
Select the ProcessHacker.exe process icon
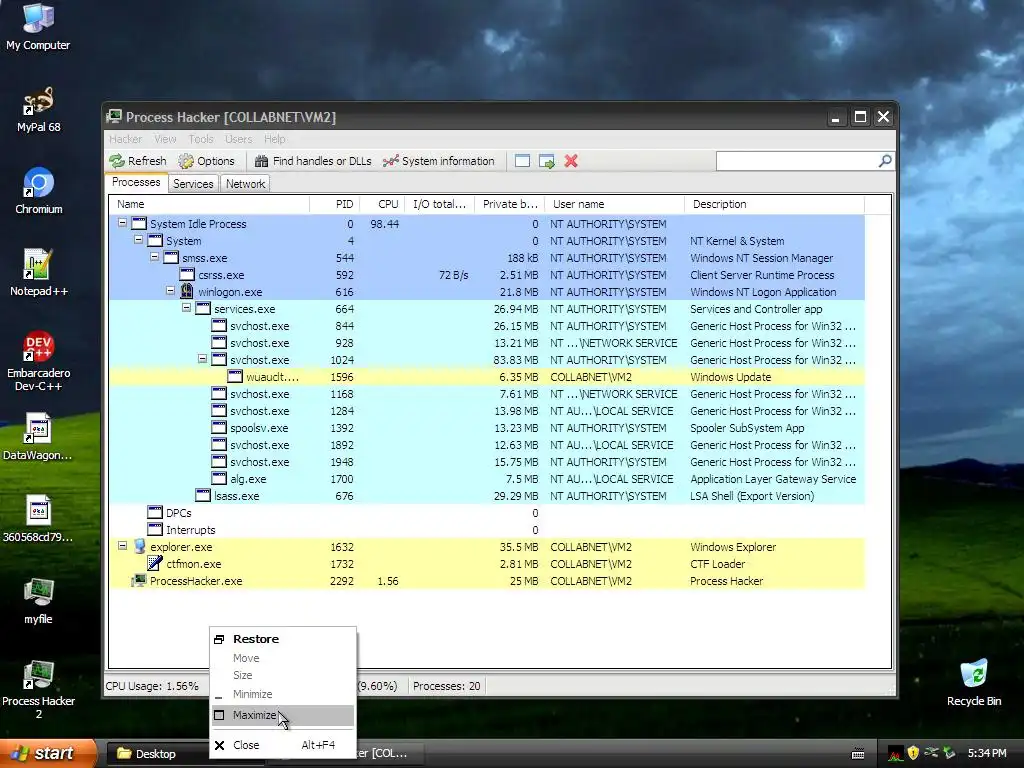tap(138, 580)
